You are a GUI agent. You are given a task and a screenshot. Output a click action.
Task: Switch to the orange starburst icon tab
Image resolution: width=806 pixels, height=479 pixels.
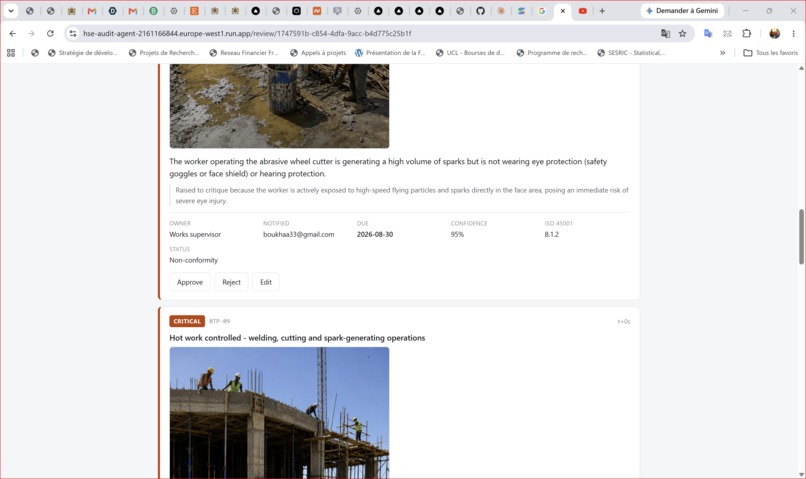pyautogui.click(x=501, y=11)
